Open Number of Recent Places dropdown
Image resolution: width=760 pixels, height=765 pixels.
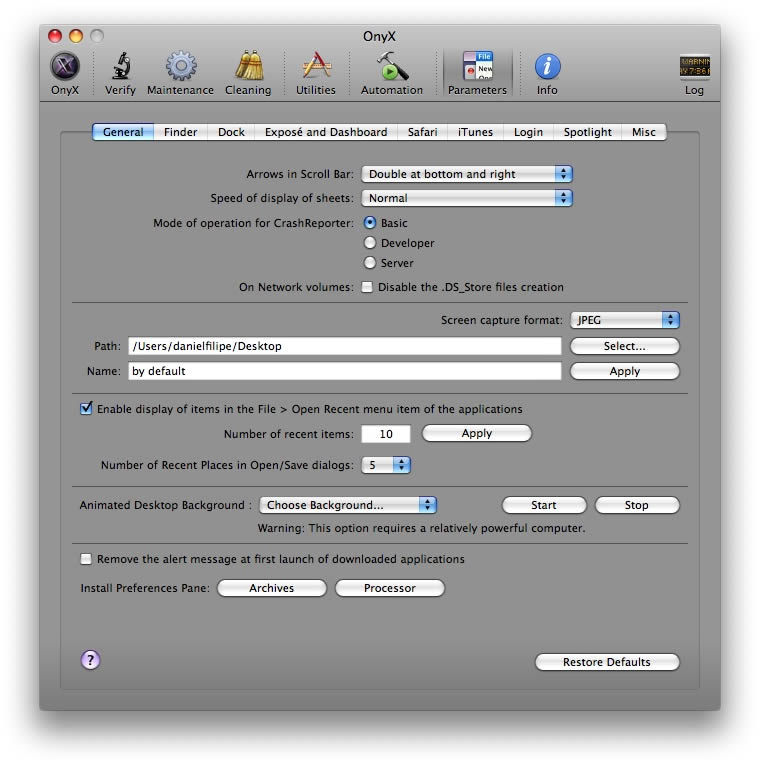coord(386,465)
